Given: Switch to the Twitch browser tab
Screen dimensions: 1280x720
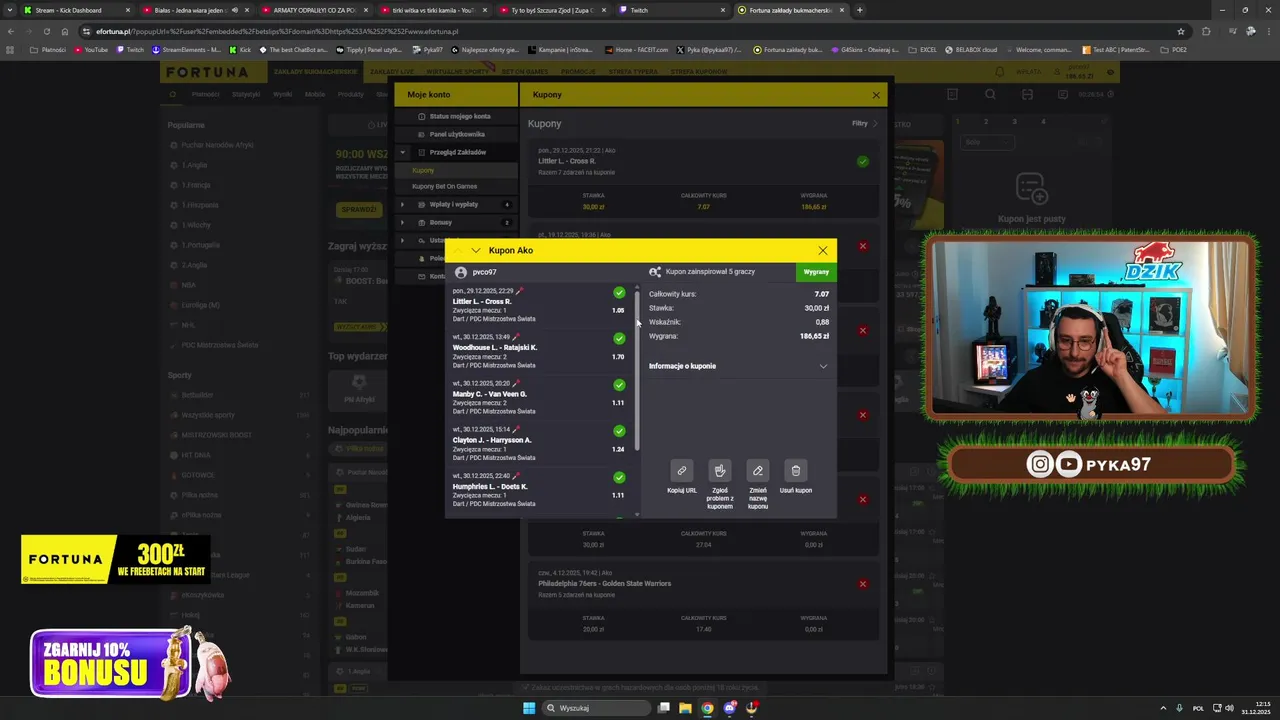Looking at the screenshot, I should tap(672, 10).
